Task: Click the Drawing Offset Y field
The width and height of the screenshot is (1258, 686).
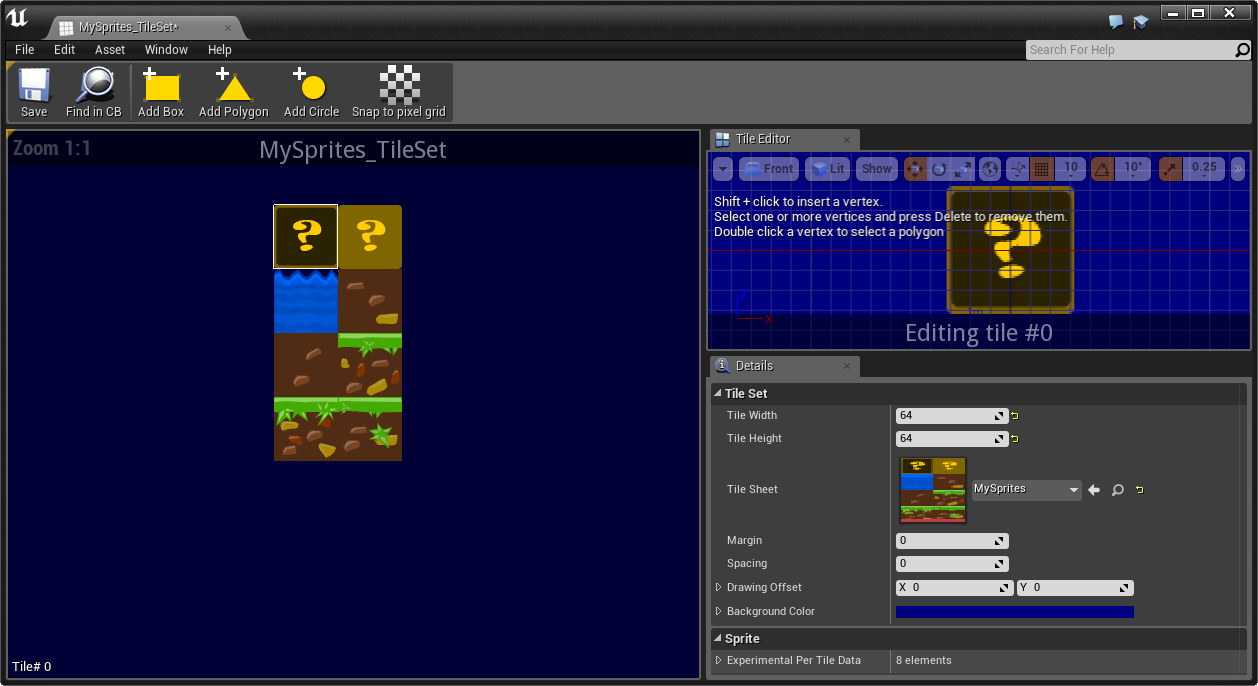Action: 1075,588
